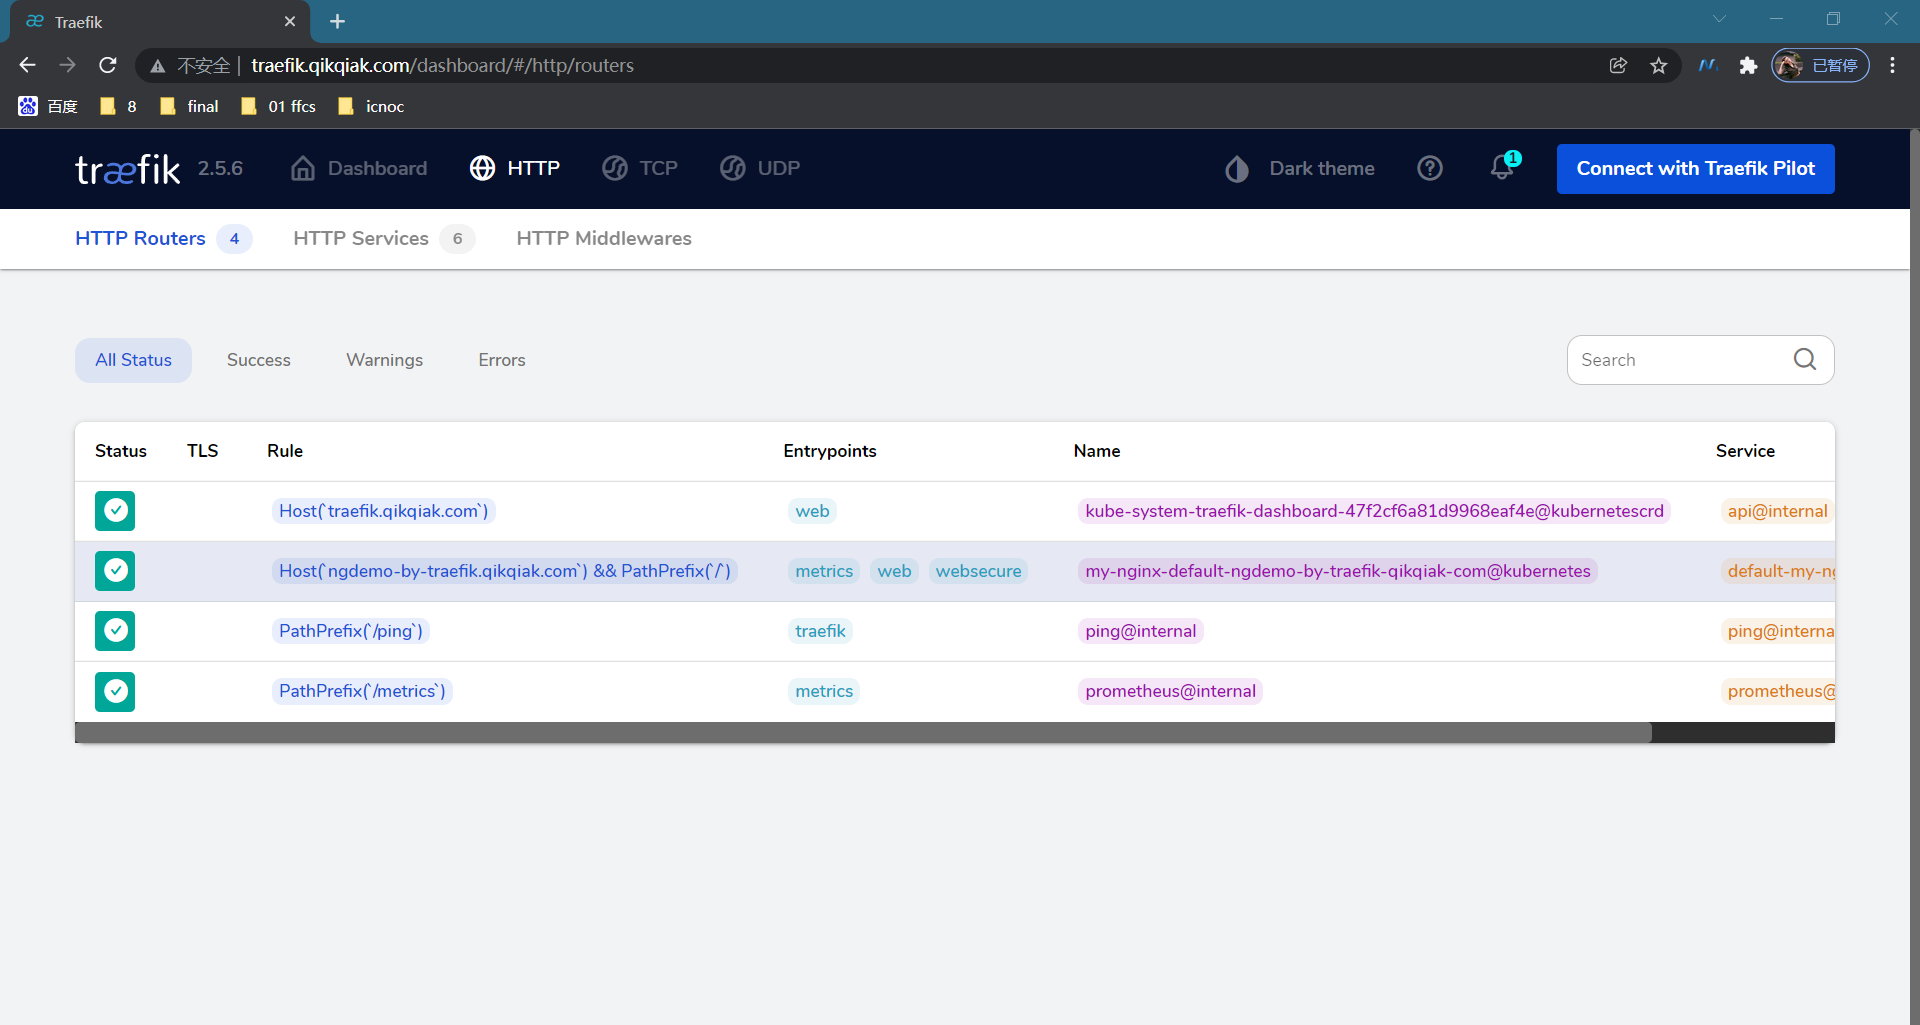Click the Entrypoints column header

830,451
